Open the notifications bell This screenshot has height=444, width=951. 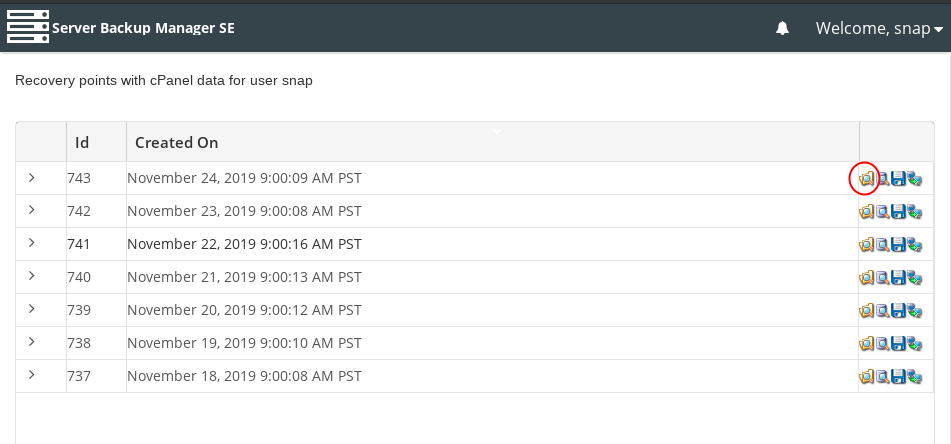(783, 29)
